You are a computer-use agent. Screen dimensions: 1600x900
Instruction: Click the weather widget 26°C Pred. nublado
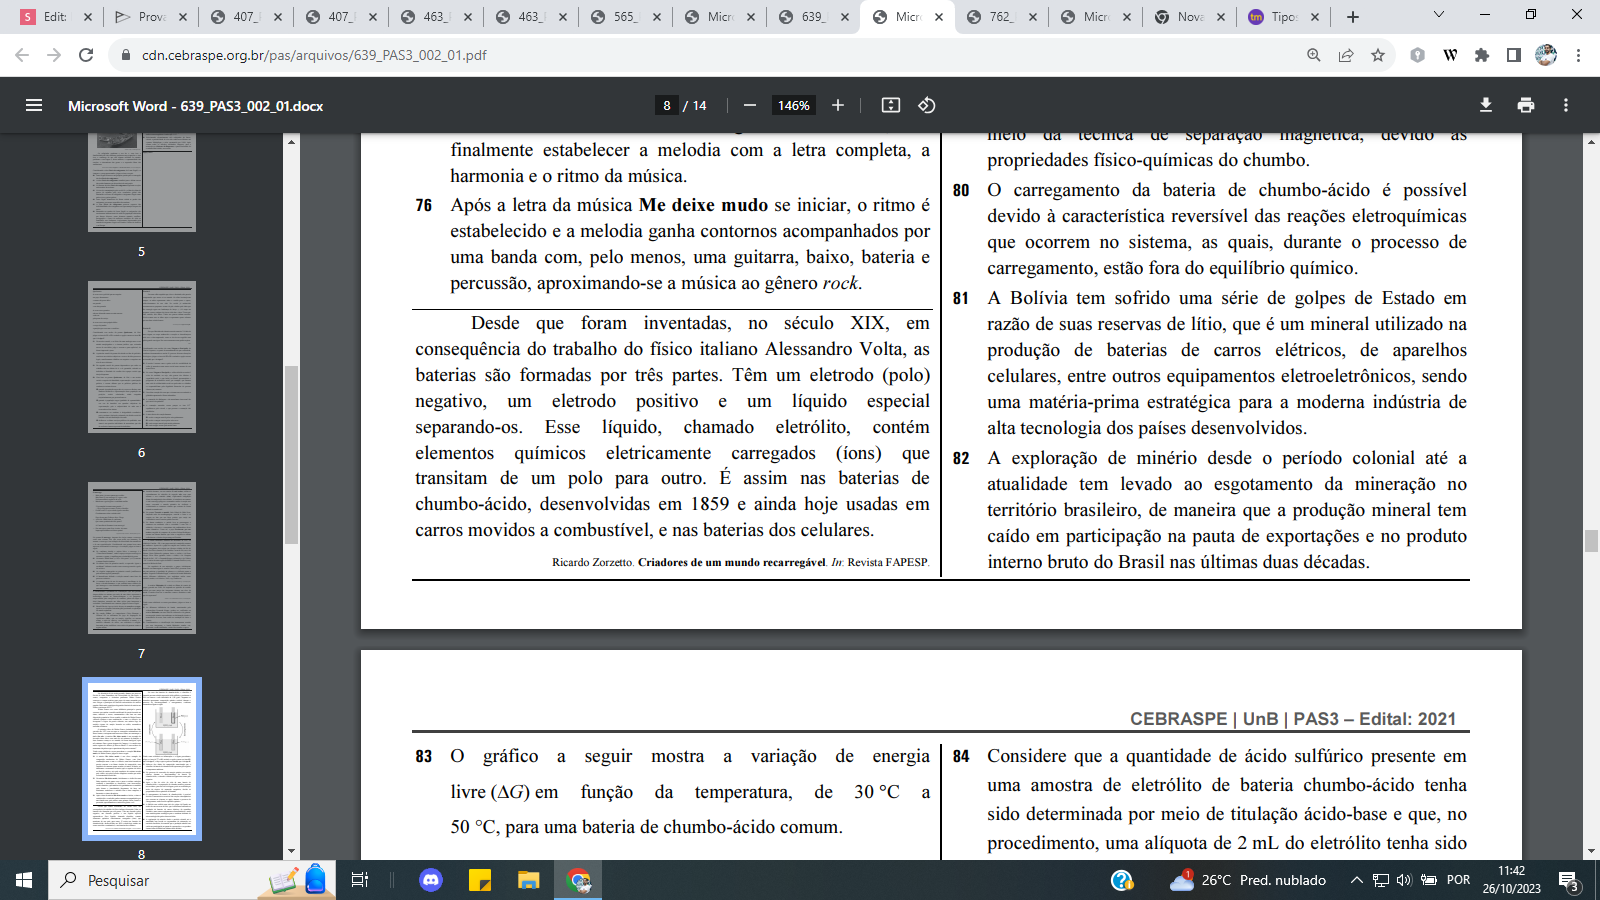[x=1248, y=880]
